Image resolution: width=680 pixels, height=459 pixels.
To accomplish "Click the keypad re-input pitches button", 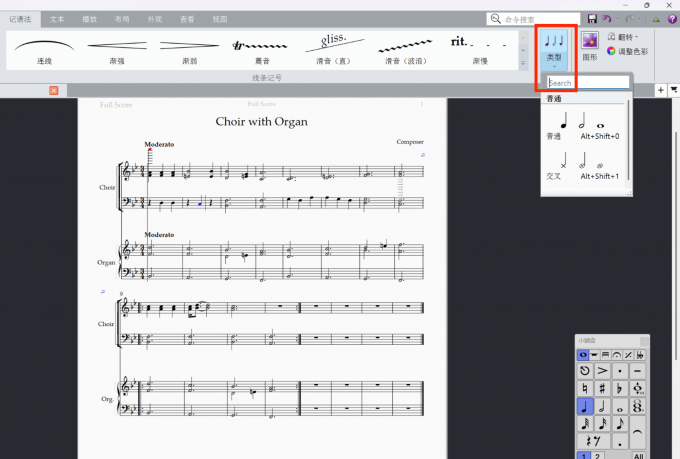I will coord(585,370).
